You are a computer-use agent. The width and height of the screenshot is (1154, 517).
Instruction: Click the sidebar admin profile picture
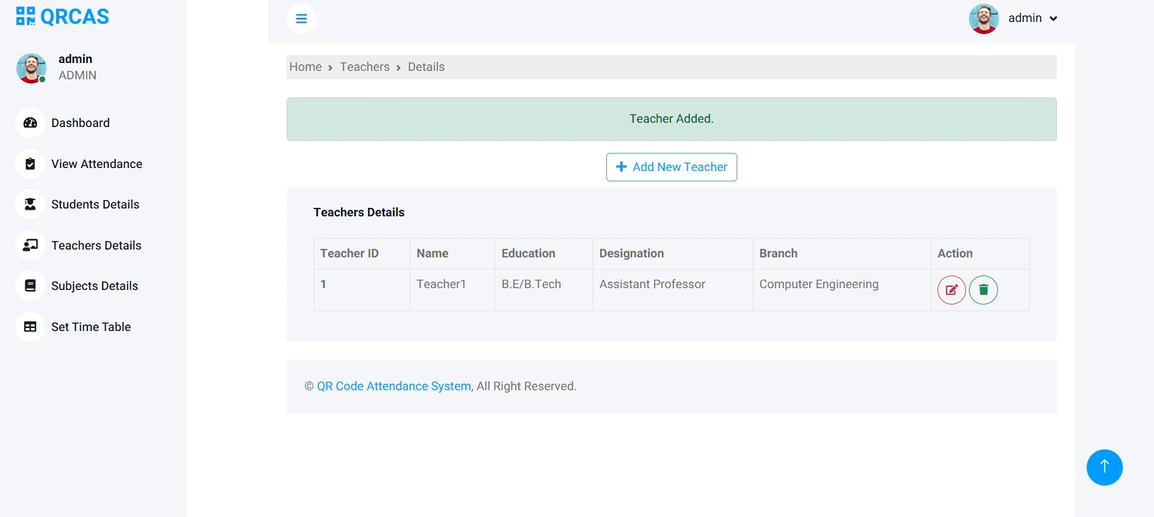31,68
